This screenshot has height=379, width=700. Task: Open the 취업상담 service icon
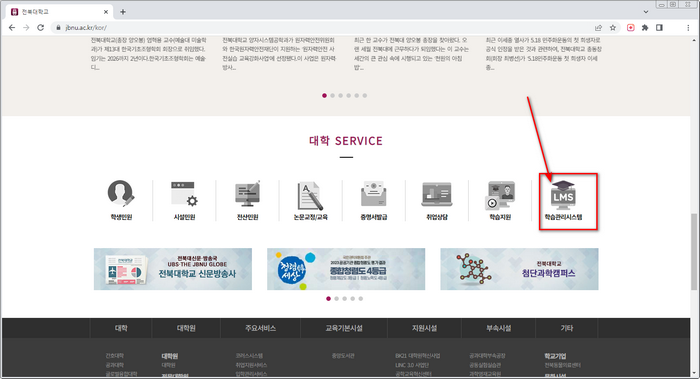click(437, 200)
